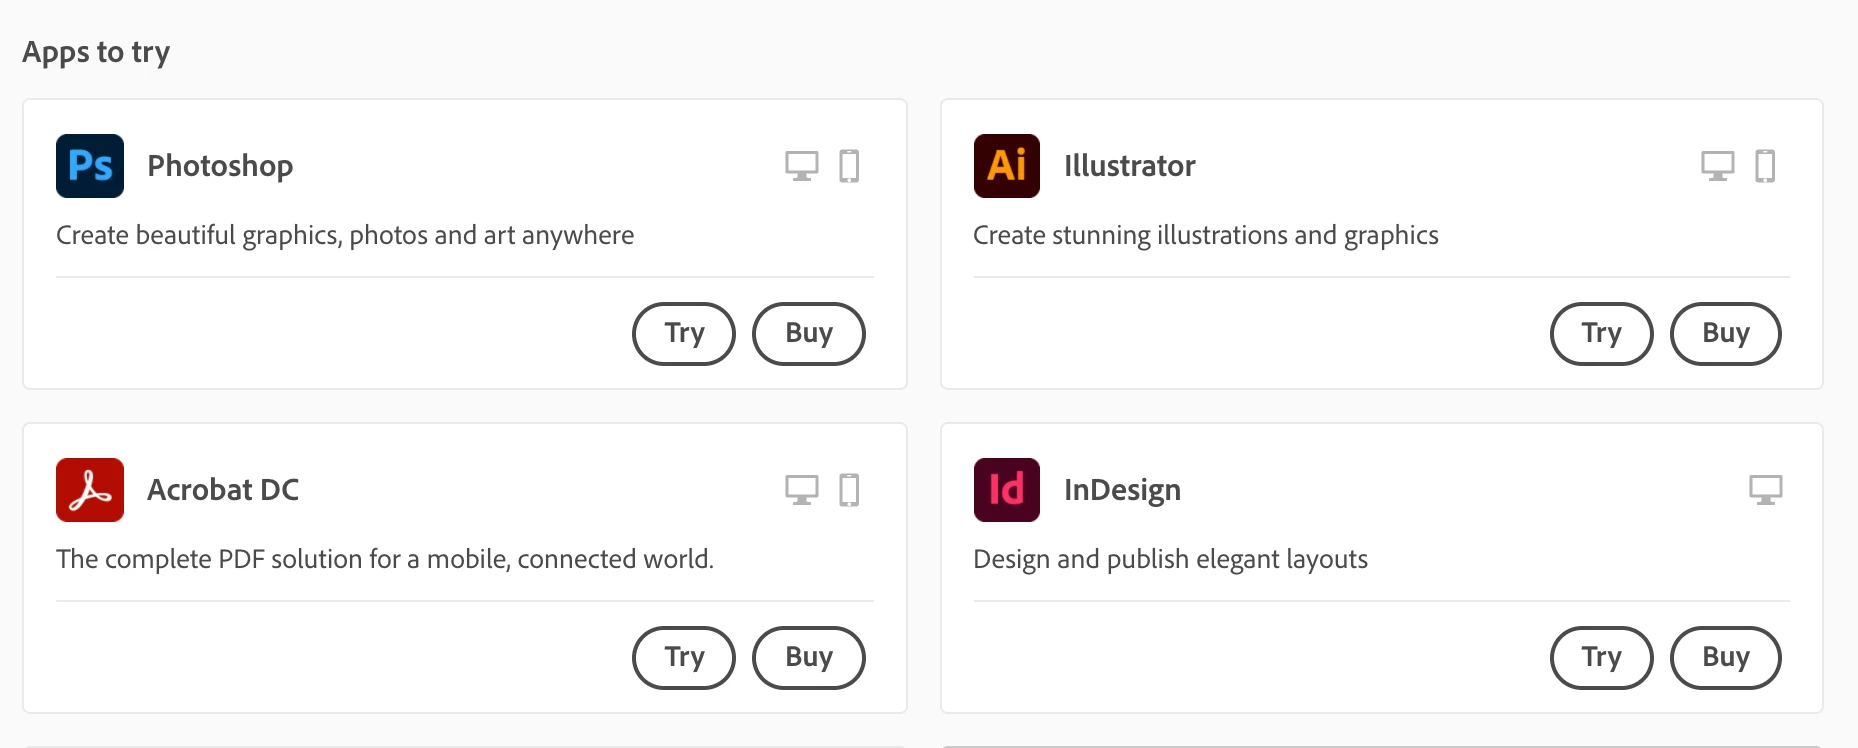The image size is (1858, 748).
Task: Click 'Create stunning illustrations and graphics' description
Action: [1206, 236]
